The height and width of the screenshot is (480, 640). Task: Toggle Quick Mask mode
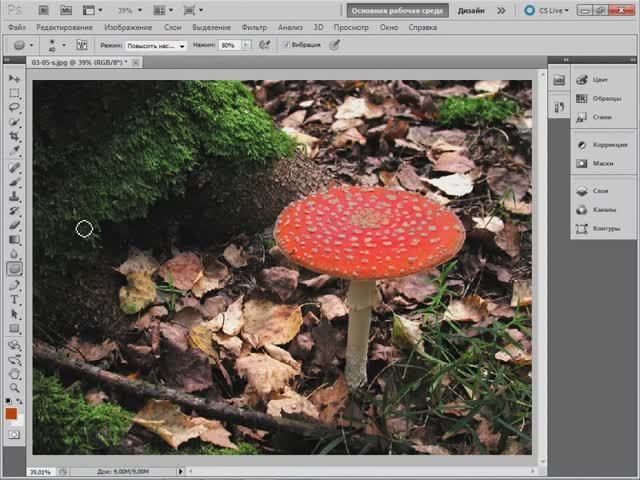14,435
